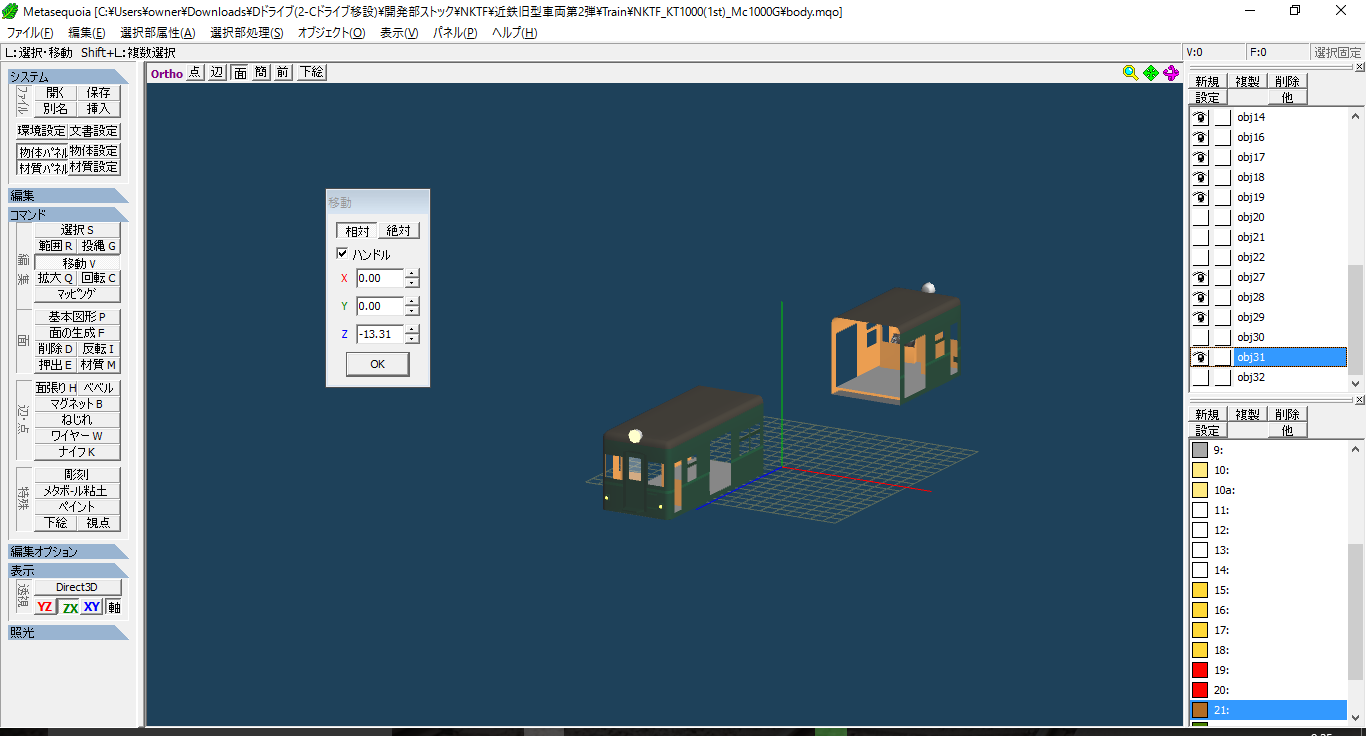Screen dimensions: 1366x736
Task: Increase Z value with up stepper
Action: [412, 330]
